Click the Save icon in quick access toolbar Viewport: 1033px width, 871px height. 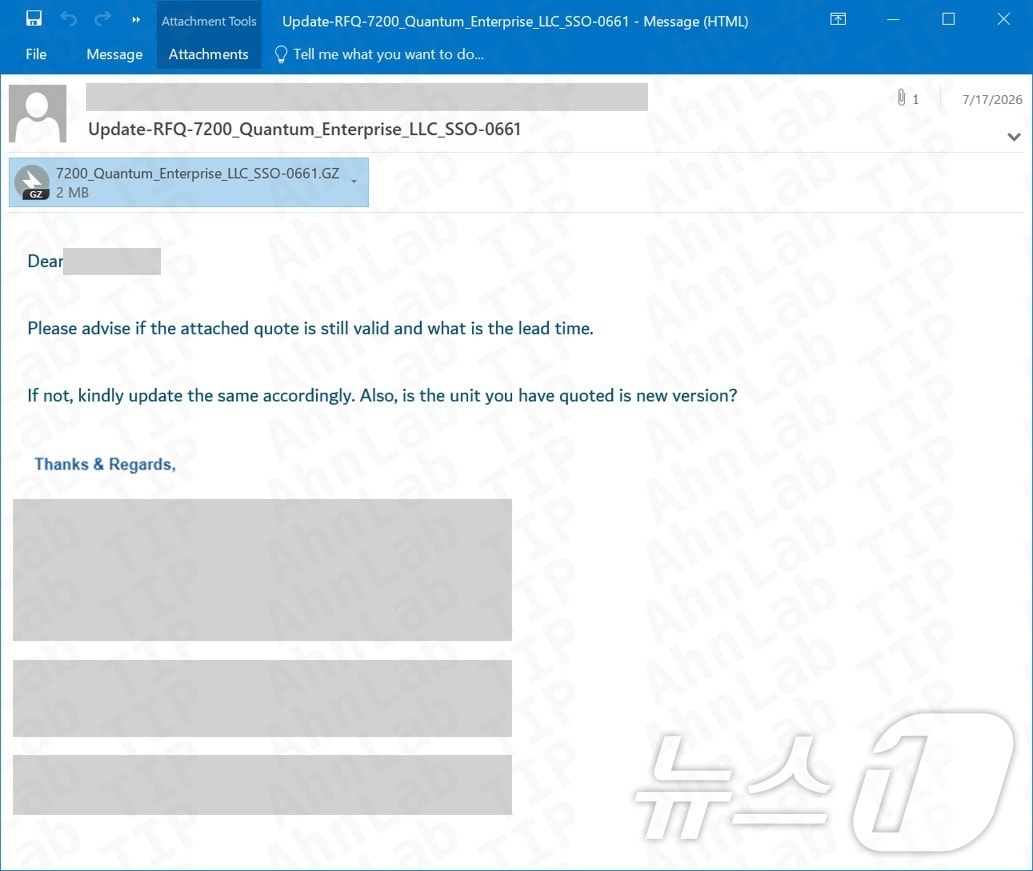[x=34, y=18]
